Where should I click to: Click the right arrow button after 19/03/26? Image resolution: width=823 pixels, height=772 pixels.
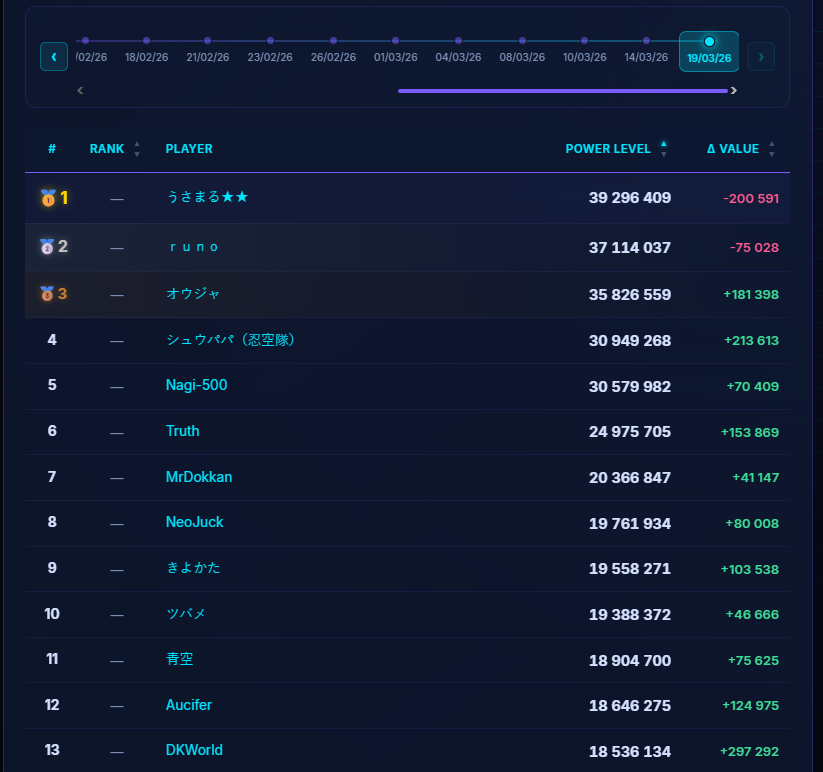pyautogui.click(x=760, y=57)
